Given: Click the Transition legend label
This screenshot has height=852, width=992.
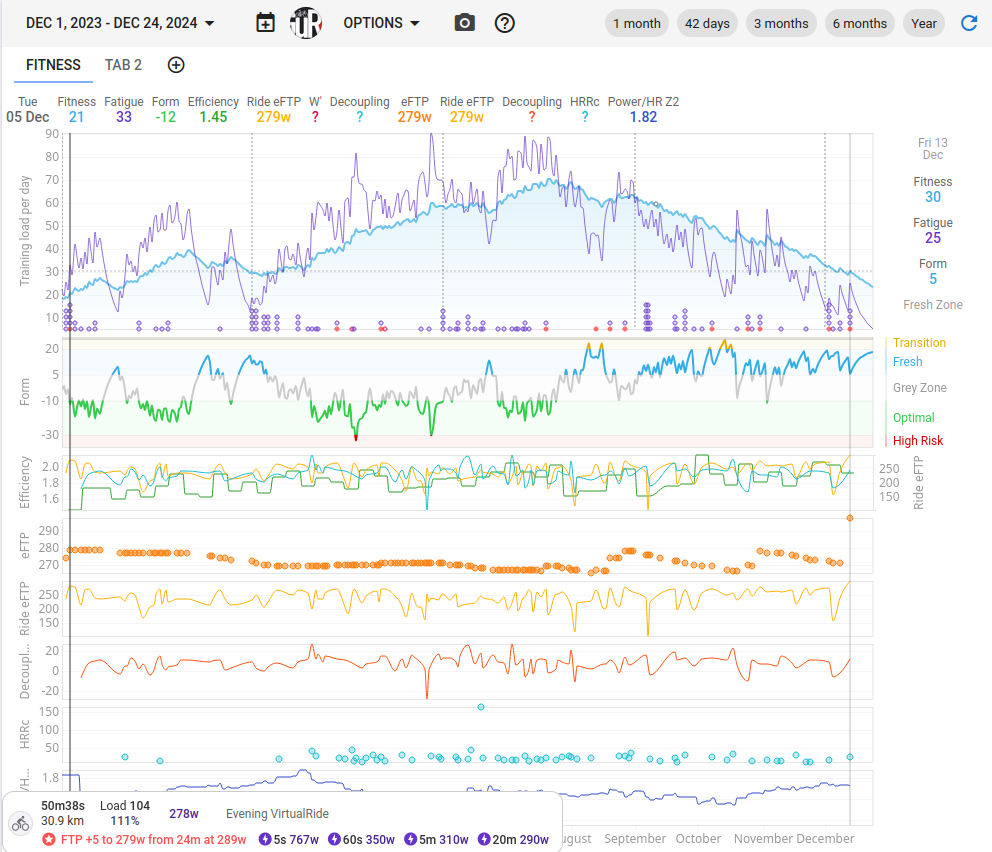Looking at the screenshot, I should coord(919,343).
